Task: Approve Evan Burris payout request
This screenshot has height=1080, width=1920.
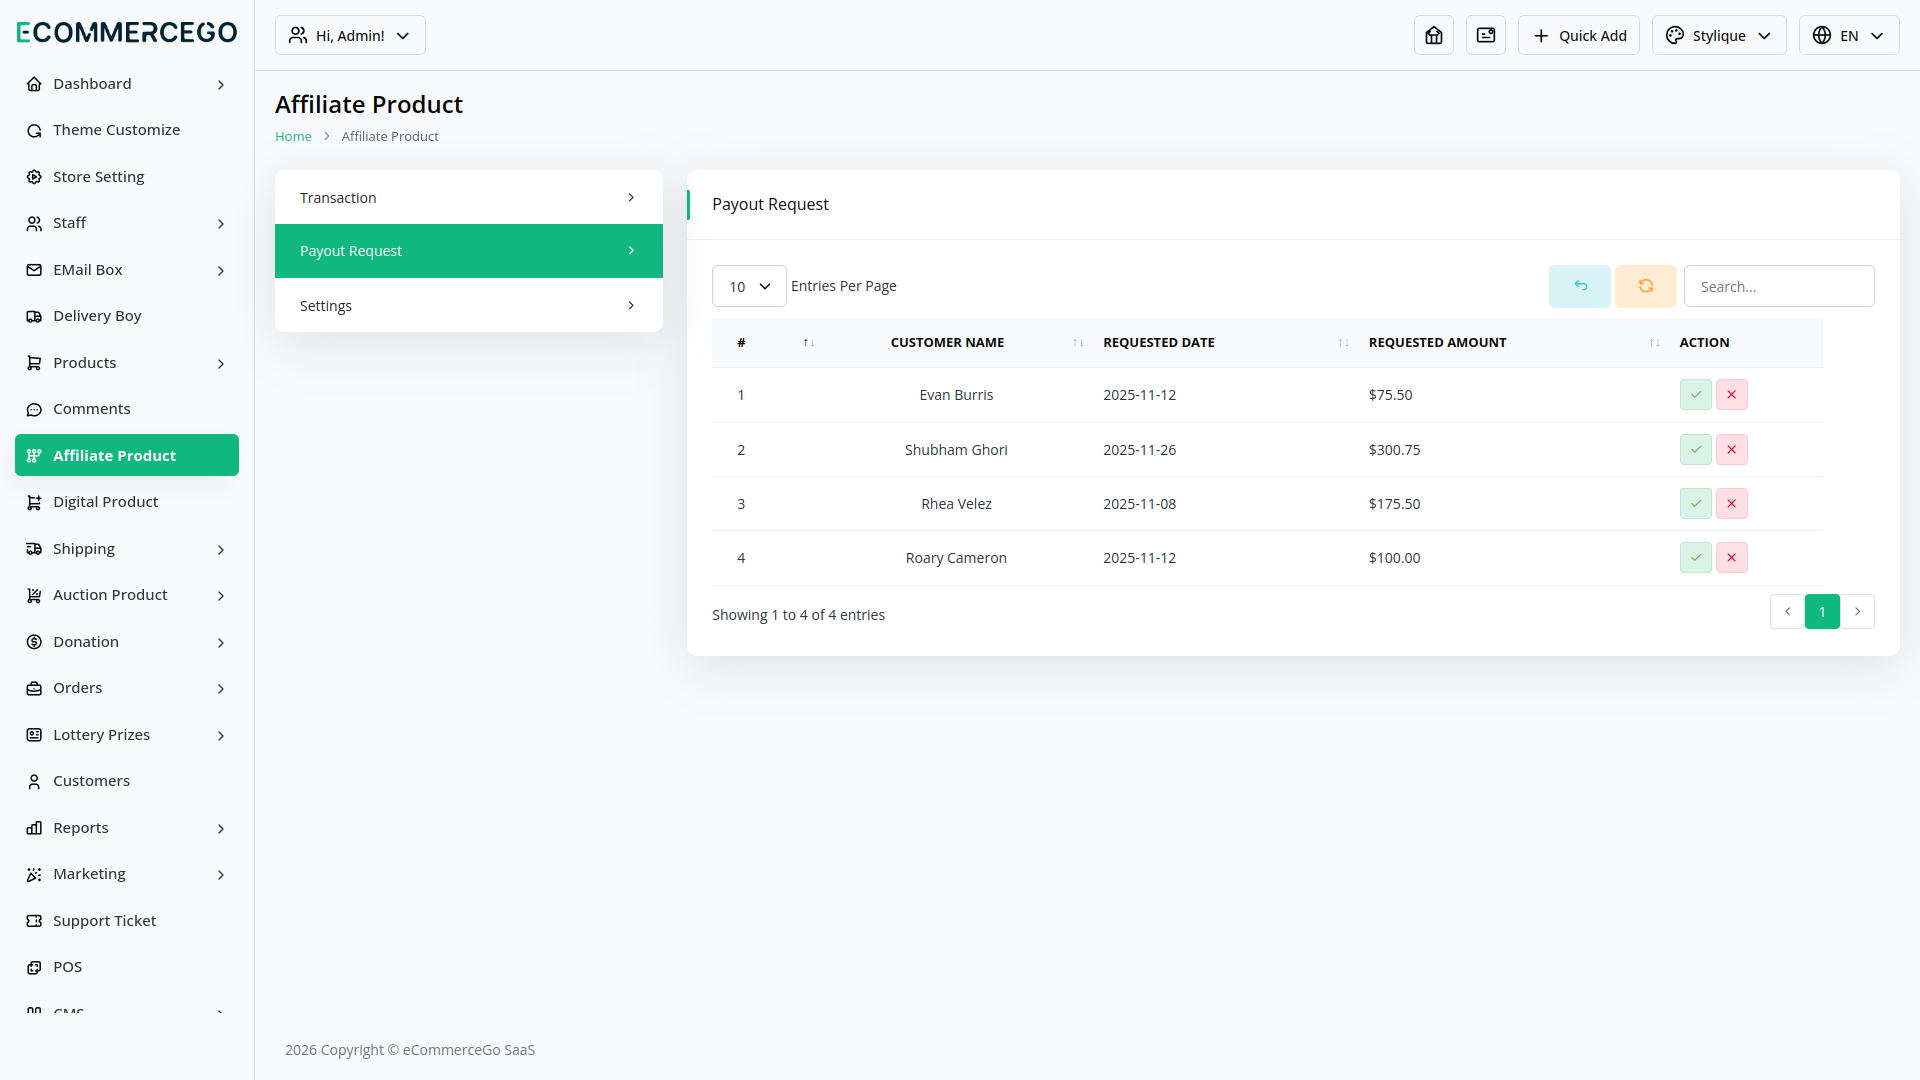Action: point(1695,395)
